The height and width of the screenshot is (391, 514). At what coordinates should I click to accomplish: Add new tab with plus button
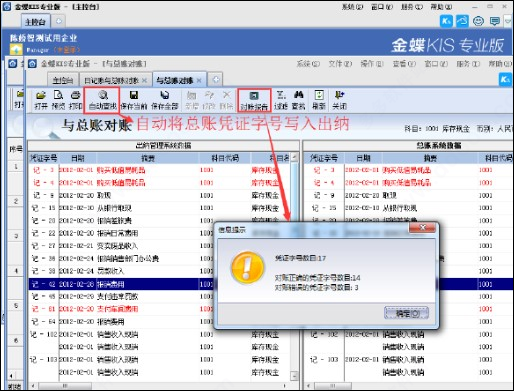point(216,80)
